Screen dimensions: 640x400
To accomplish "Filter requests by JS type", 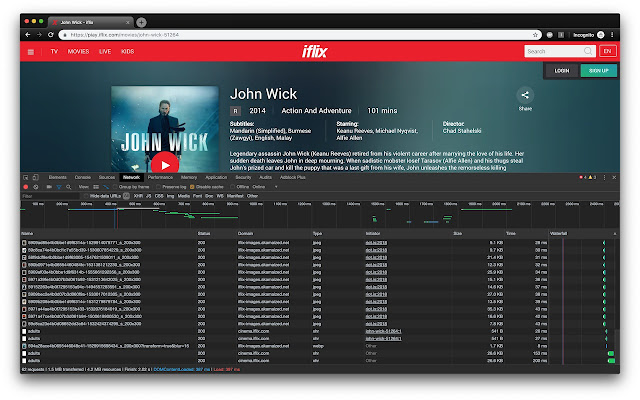I will click(x=149, y=196).
